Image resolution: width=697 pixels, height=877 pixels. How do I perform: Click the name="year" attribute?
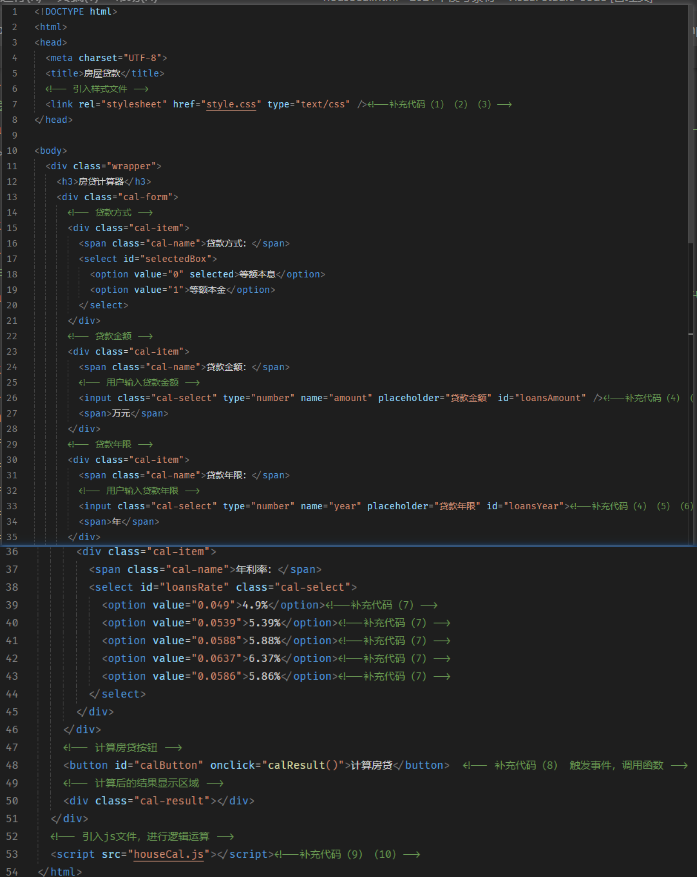(331, 506)
